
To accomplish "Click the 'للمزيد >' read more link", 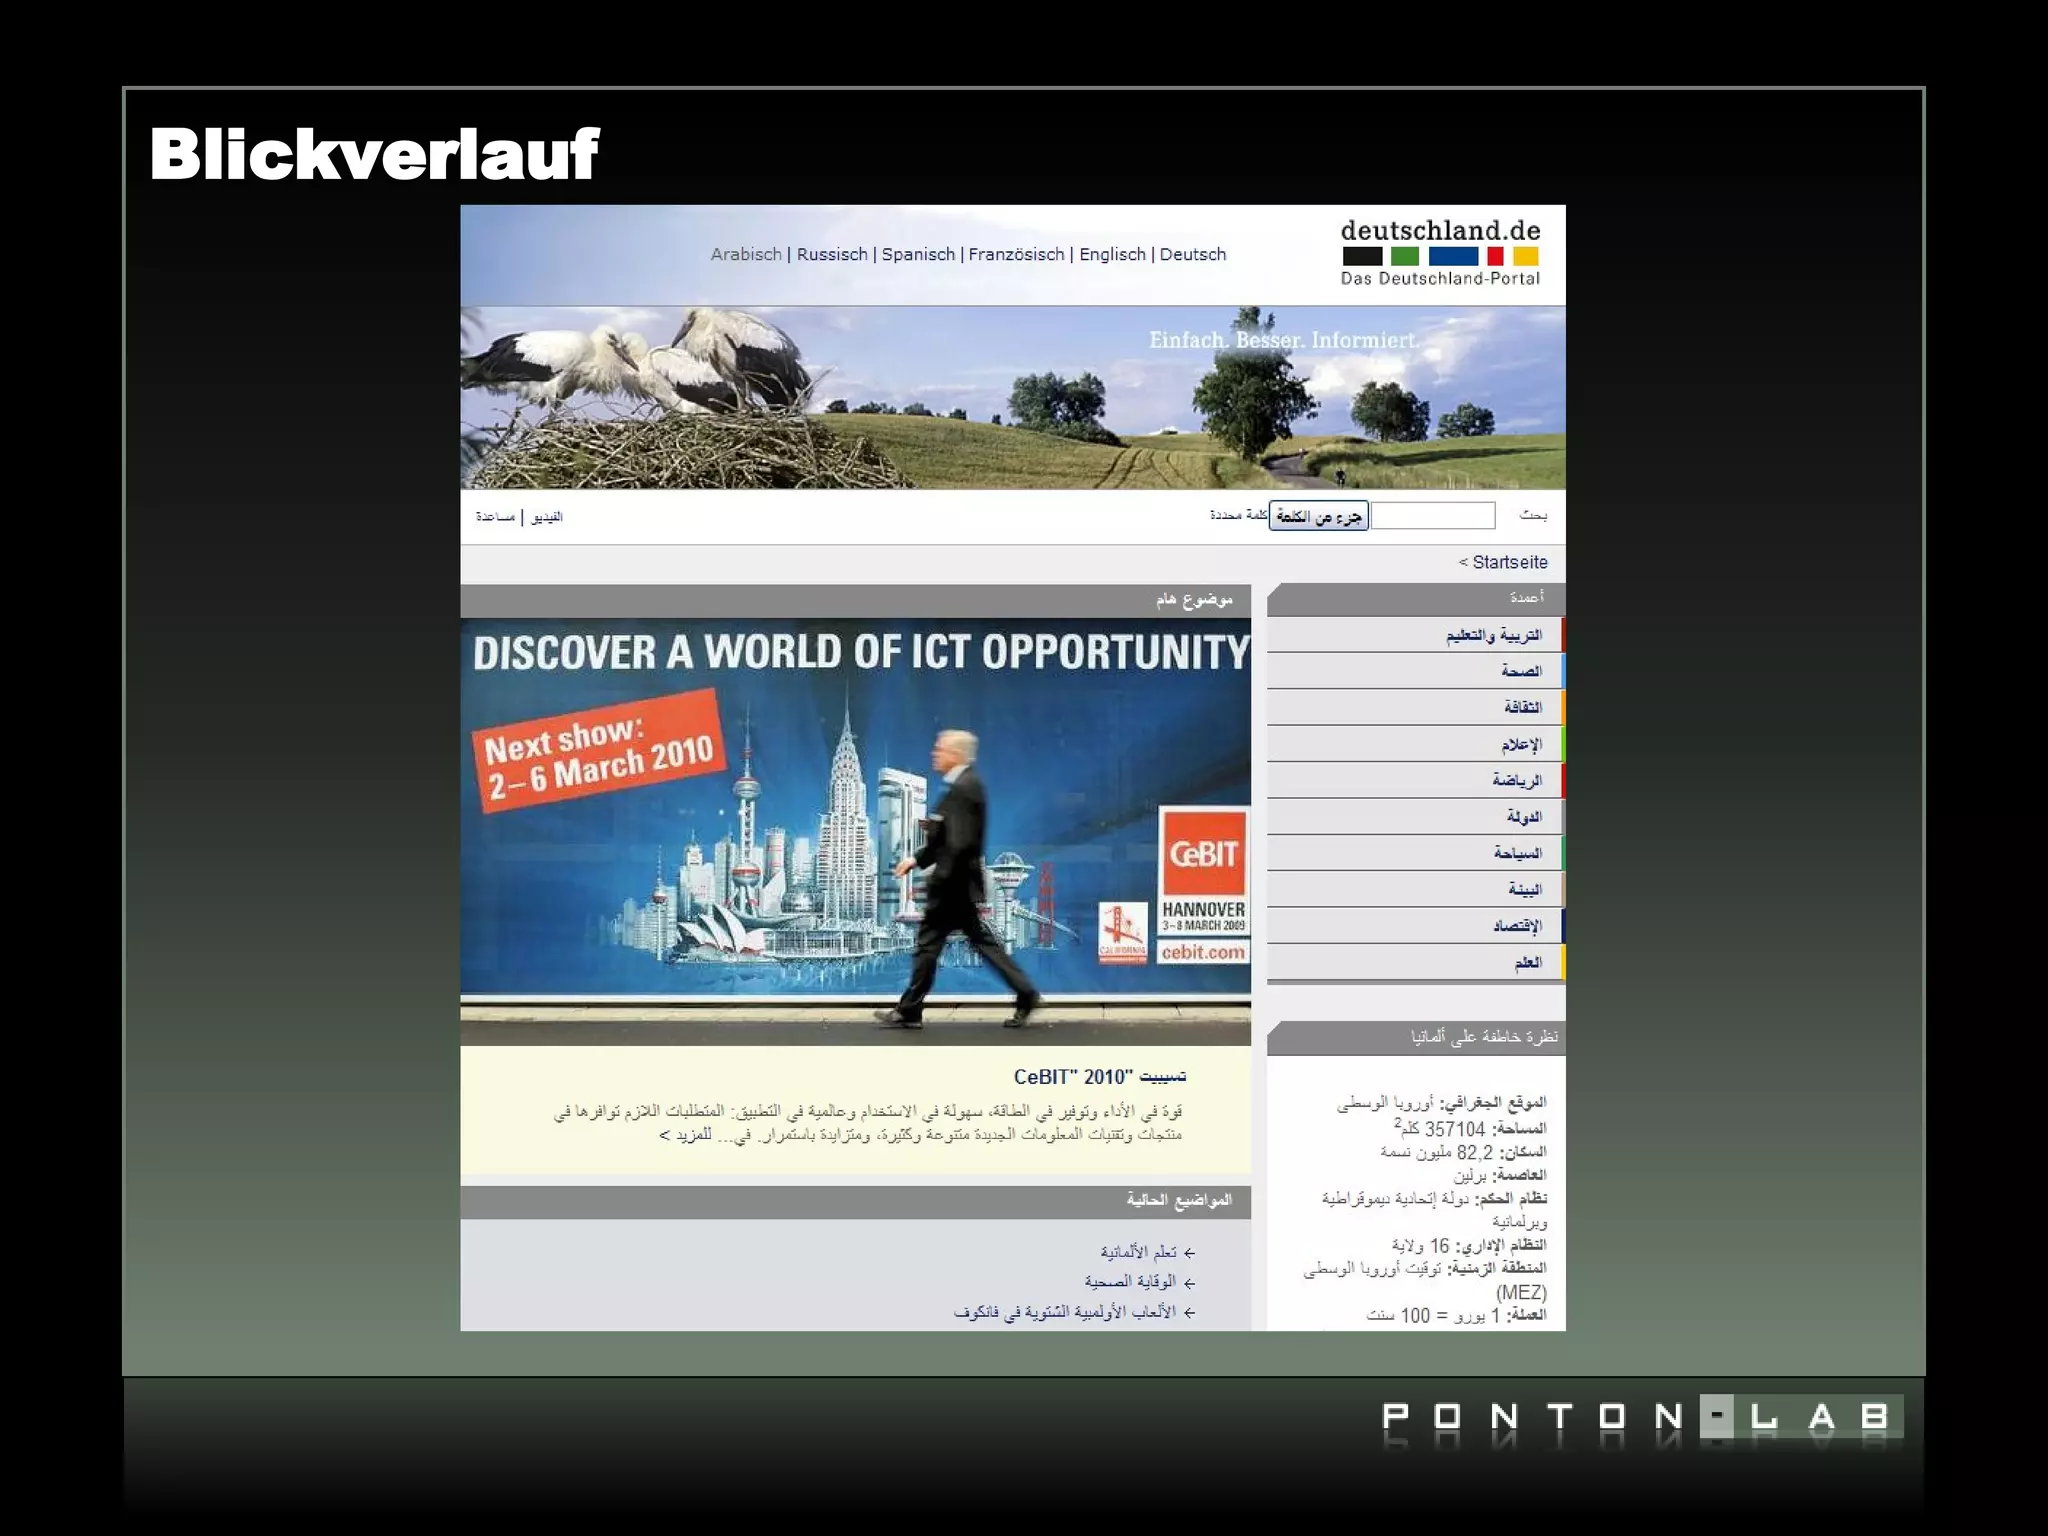I will click(686, 1135).
